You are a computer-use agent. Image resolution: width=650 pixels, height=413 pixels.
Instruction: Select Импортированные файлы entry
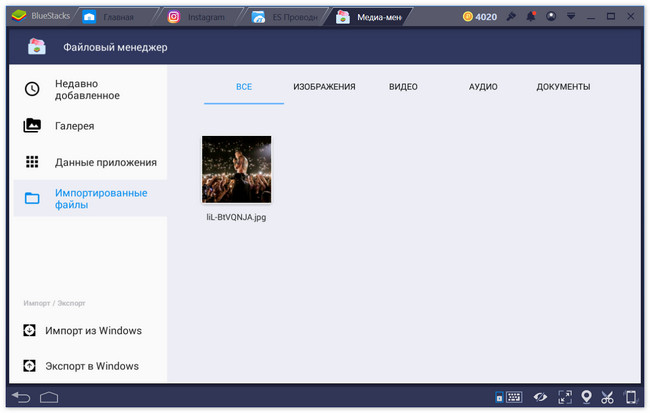pos(90,198)
